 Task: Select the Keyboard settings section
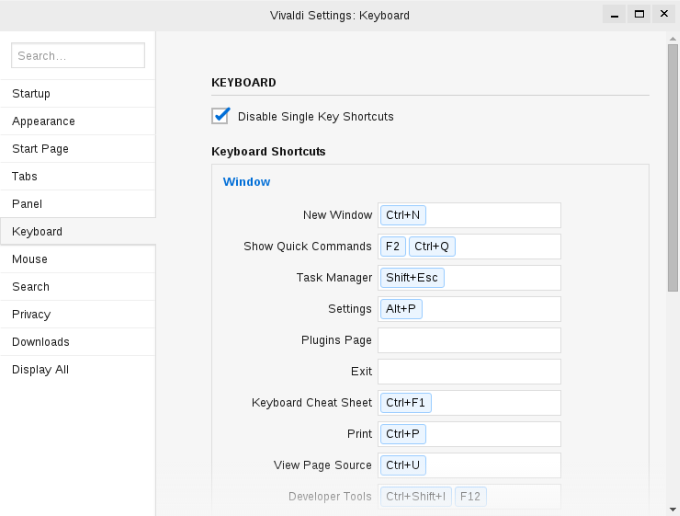pyautogui.click(x=78, y=232)
